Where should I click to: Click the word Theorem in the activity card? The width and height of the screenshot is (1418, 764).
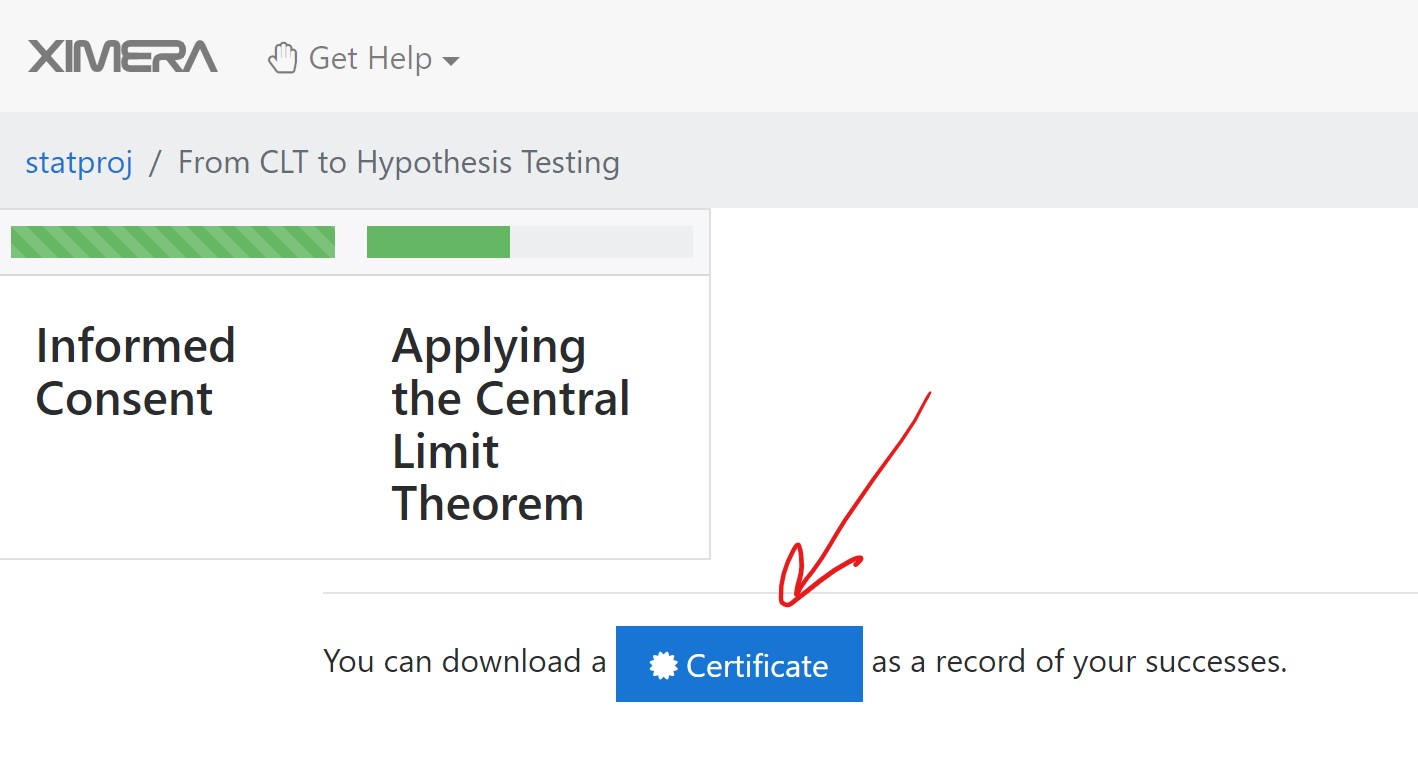(x=487, y=503)
